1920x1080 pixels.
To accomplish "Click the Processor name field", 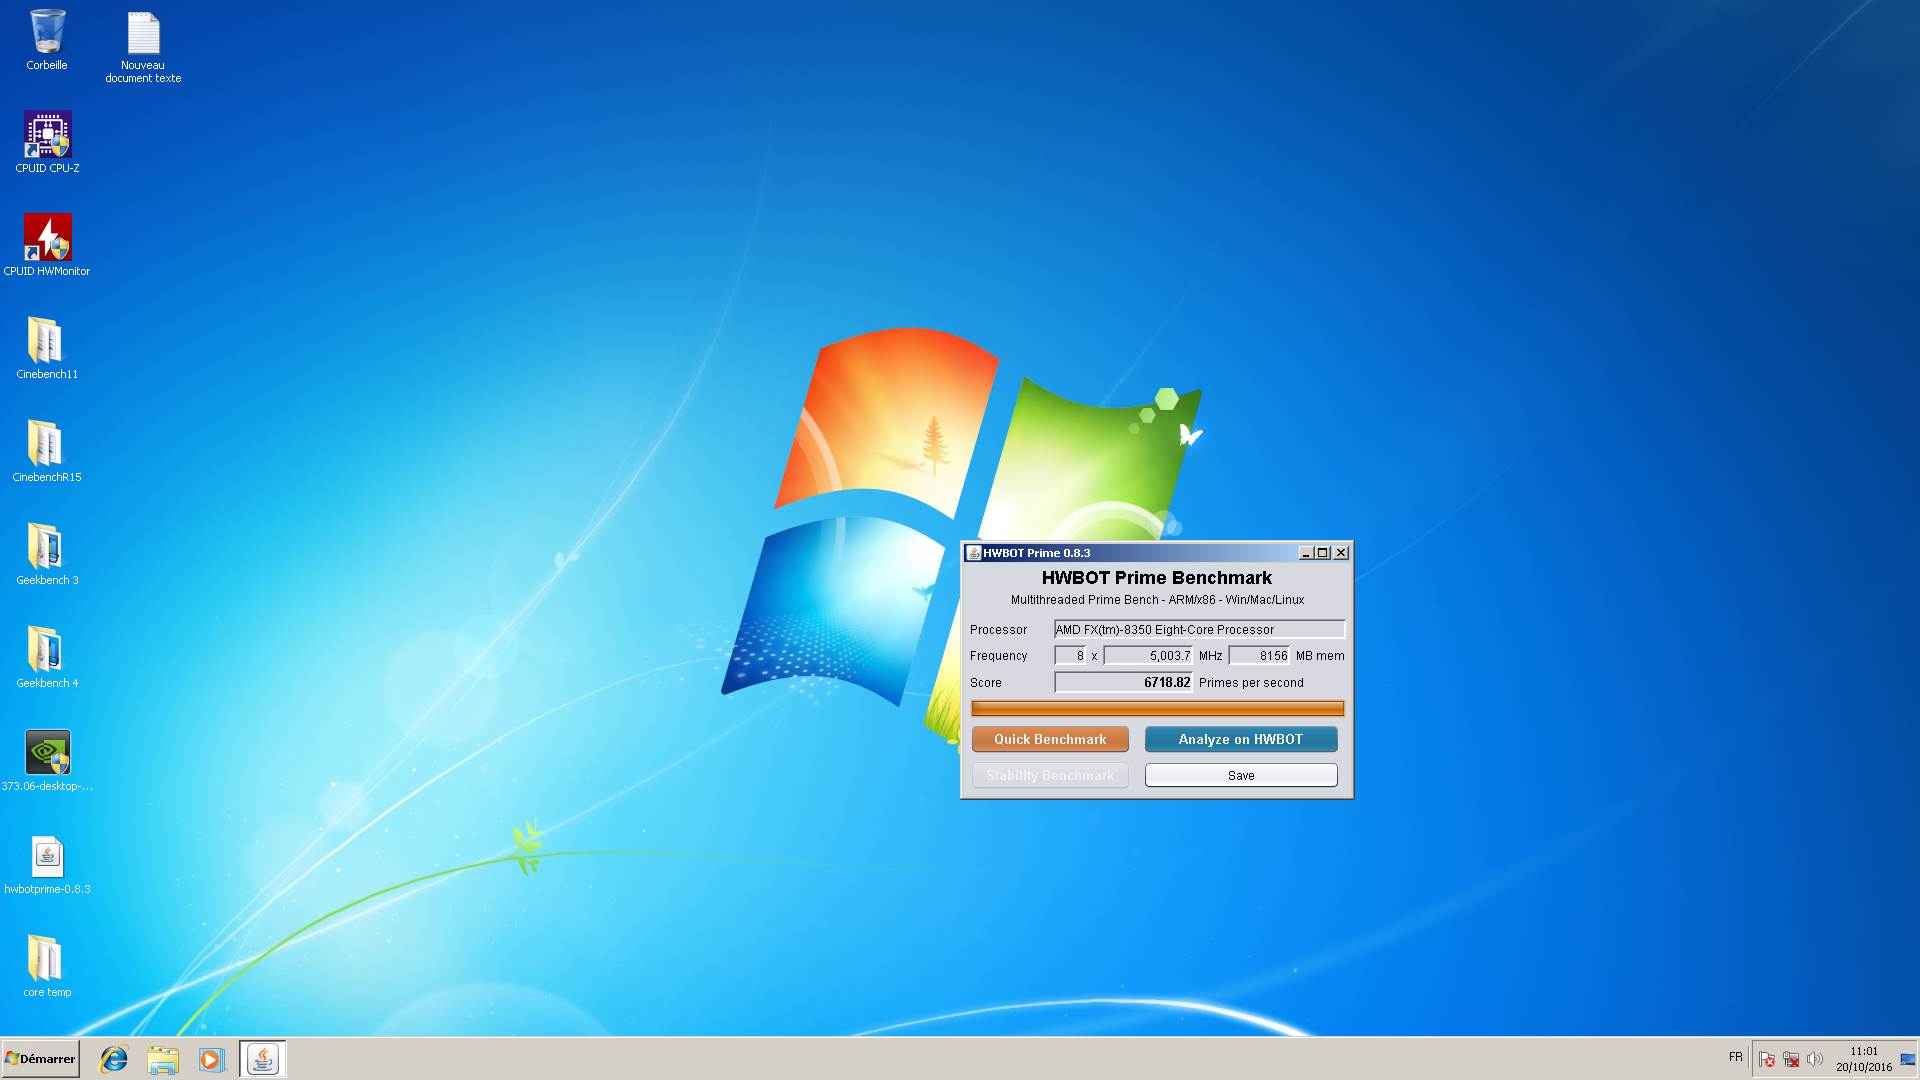I will [x=1199, y=629].
